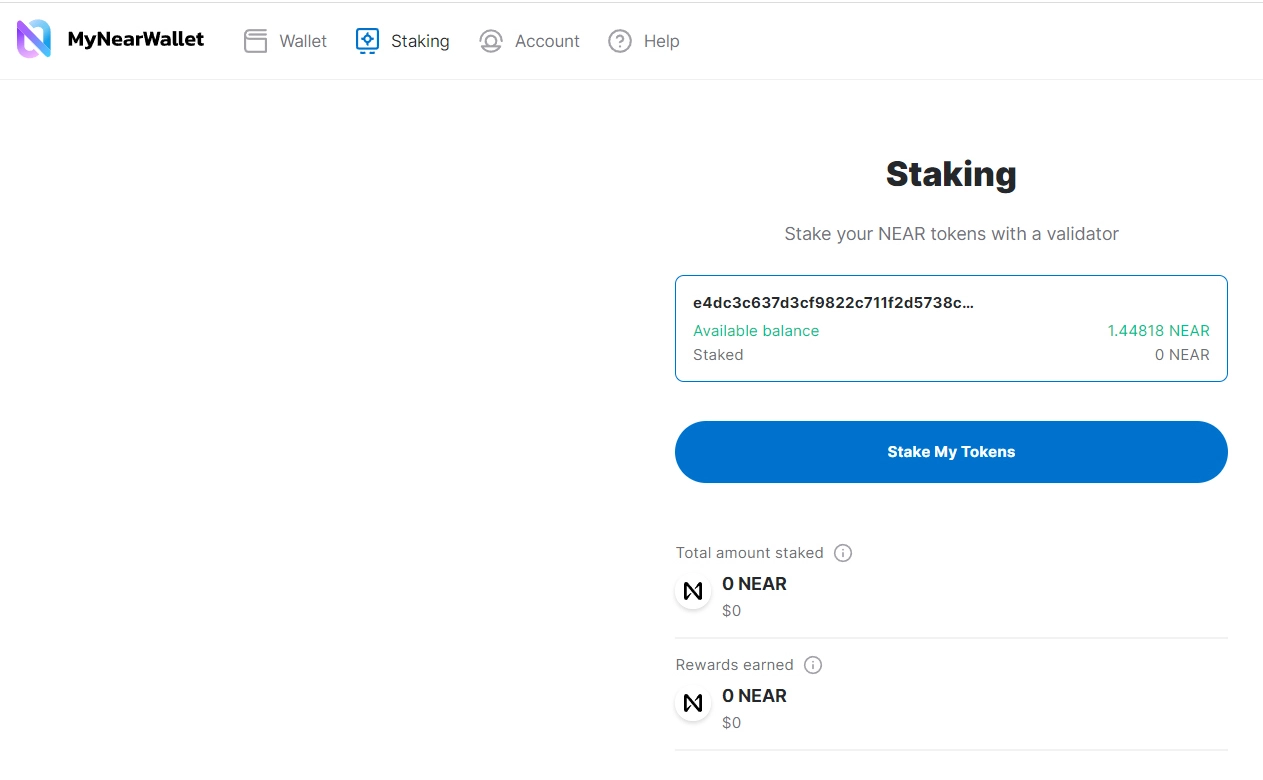Select the Wallet card icon in navigation
The height and width of the screenshot is (780, 1263).
pos(256,40)
